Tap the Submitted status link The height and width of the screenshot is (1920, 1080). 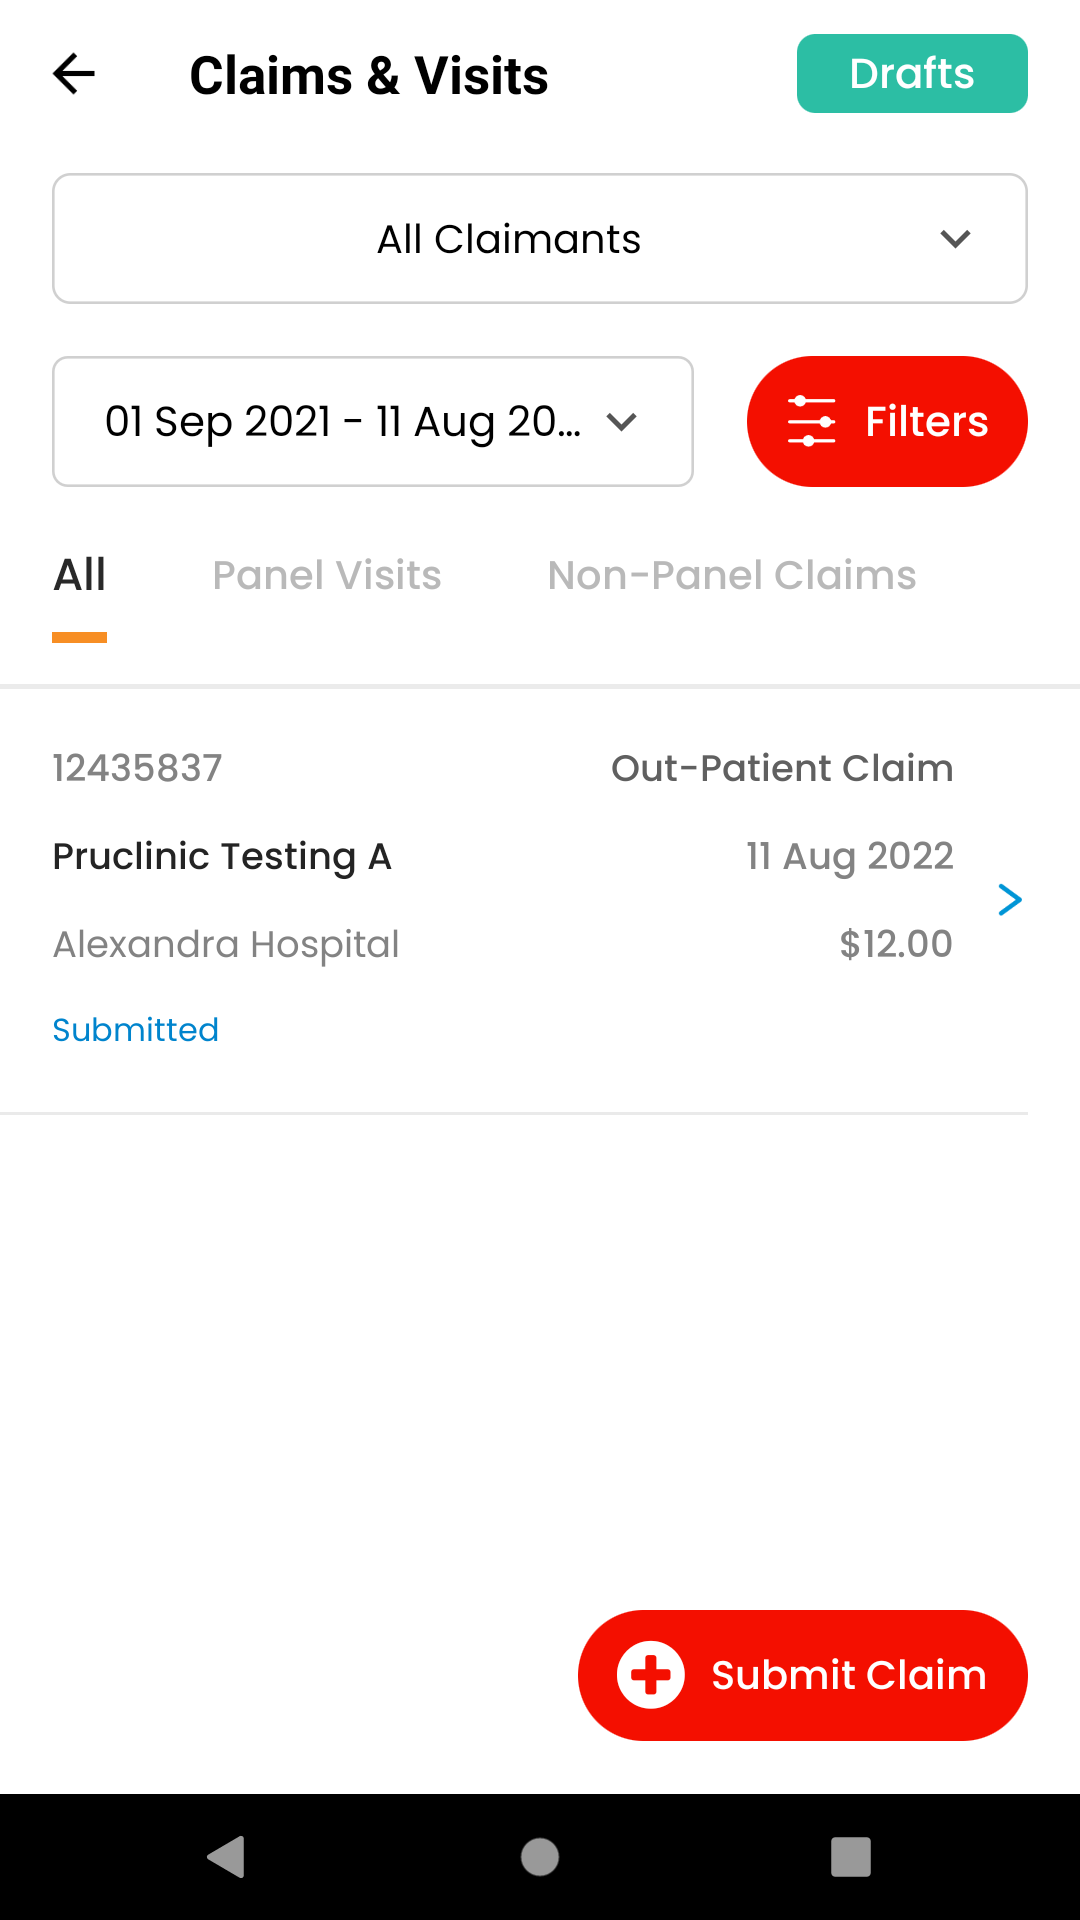coord(136,1030)
